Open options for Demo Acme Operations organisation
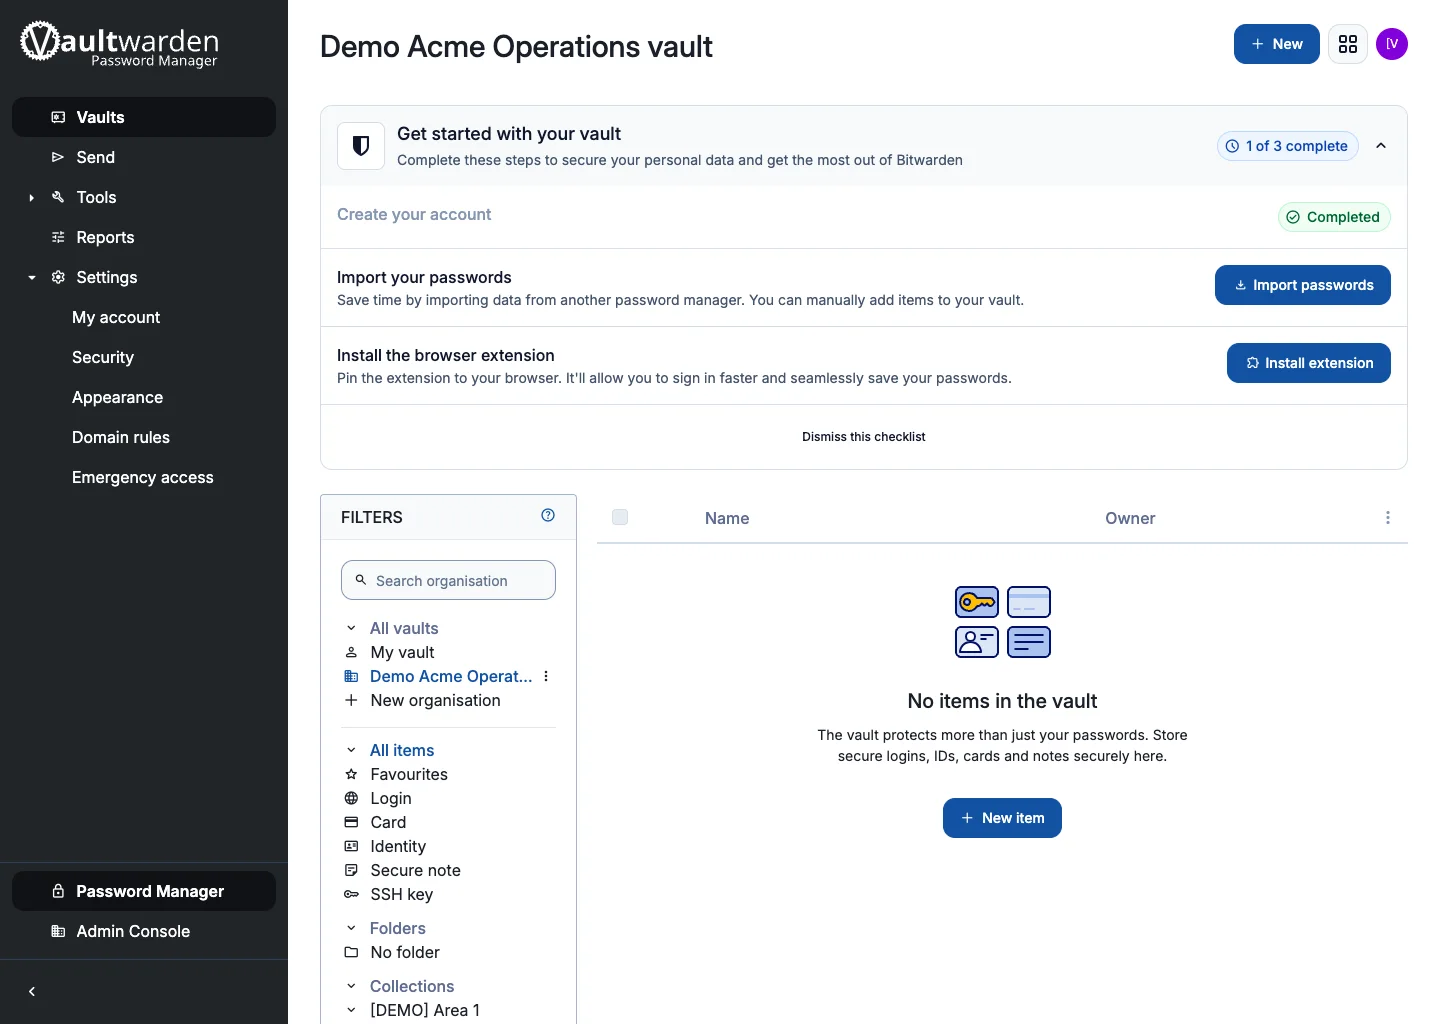 pyautogui.click(x=546, y=676)
